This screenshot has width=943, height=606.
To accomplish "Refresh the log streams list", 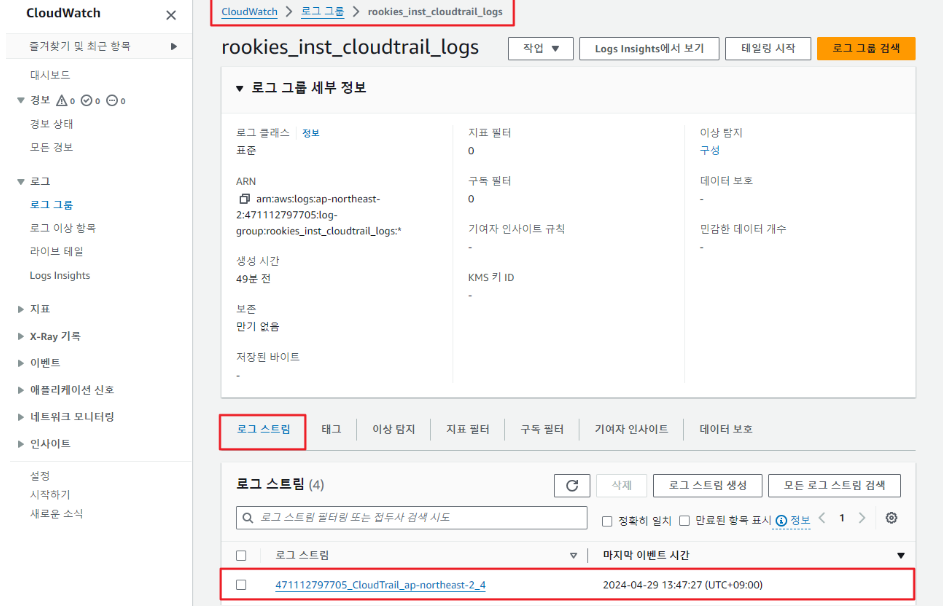I will point(572,486).
